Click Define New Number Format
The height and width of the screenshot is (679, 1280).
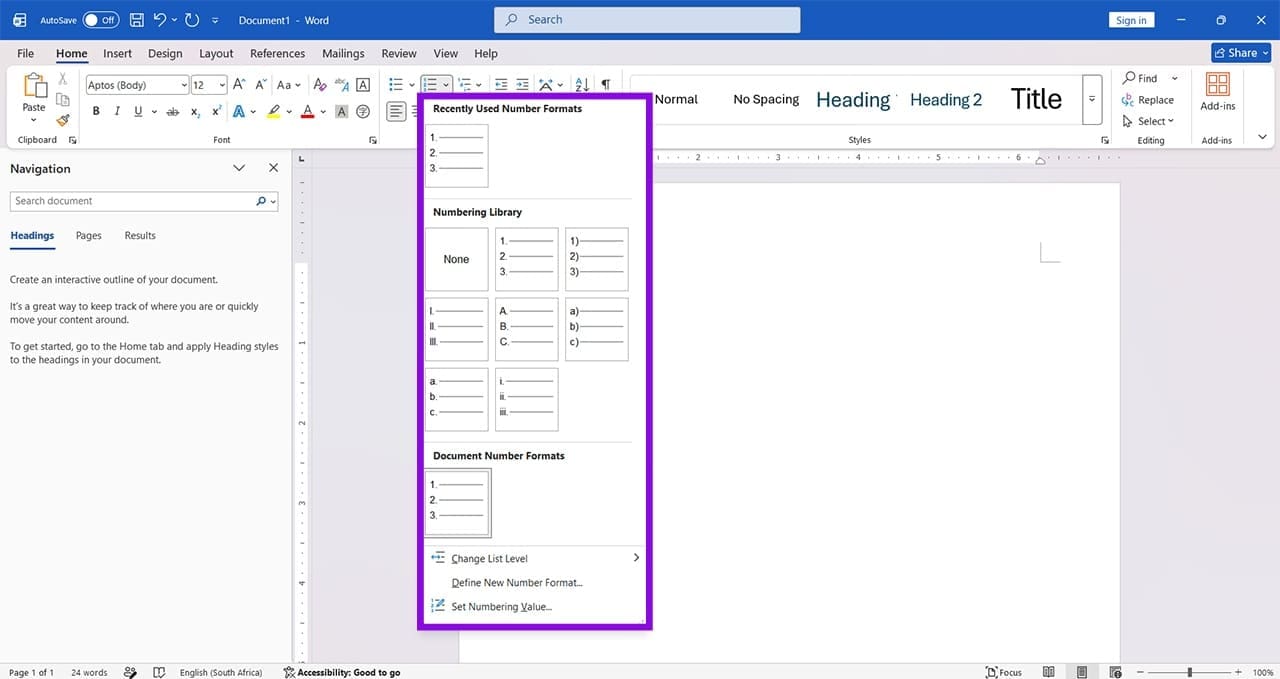click(x=534, y=582)
